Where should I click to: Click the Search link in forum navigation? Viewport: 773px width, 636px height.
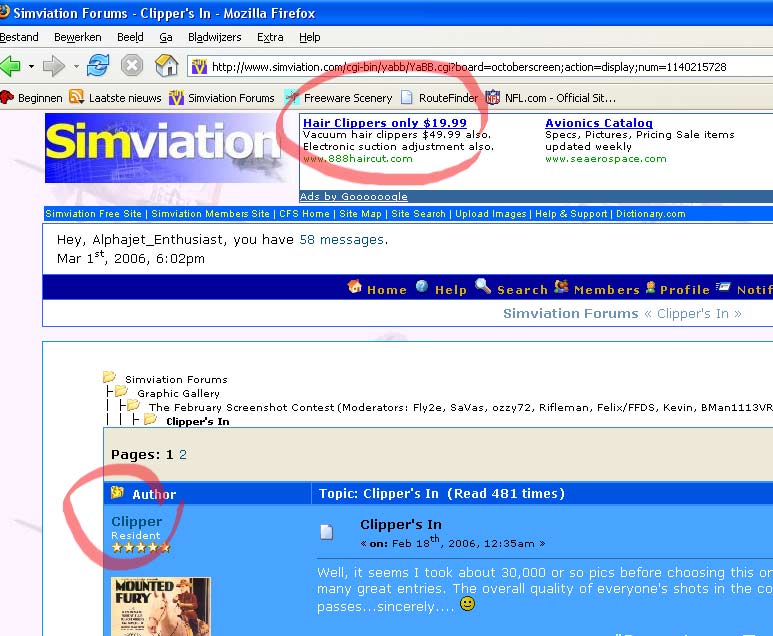tap(522, 290)
